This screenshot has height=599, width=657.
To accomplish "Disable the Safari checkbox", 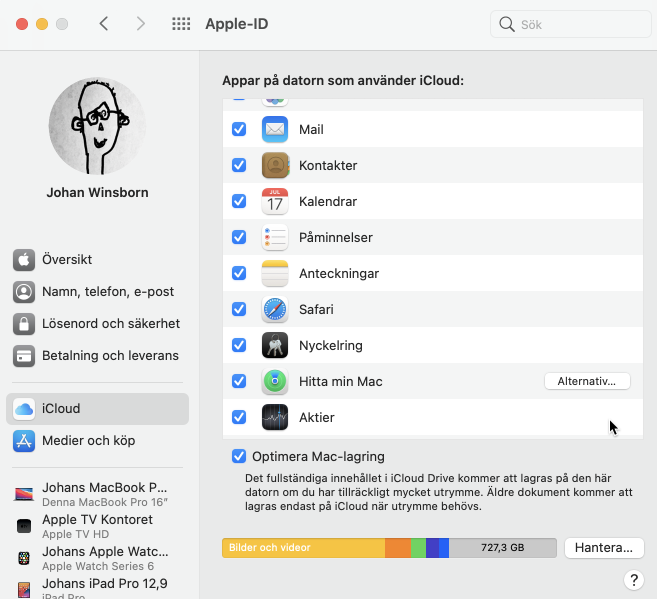I will [239, 310].
